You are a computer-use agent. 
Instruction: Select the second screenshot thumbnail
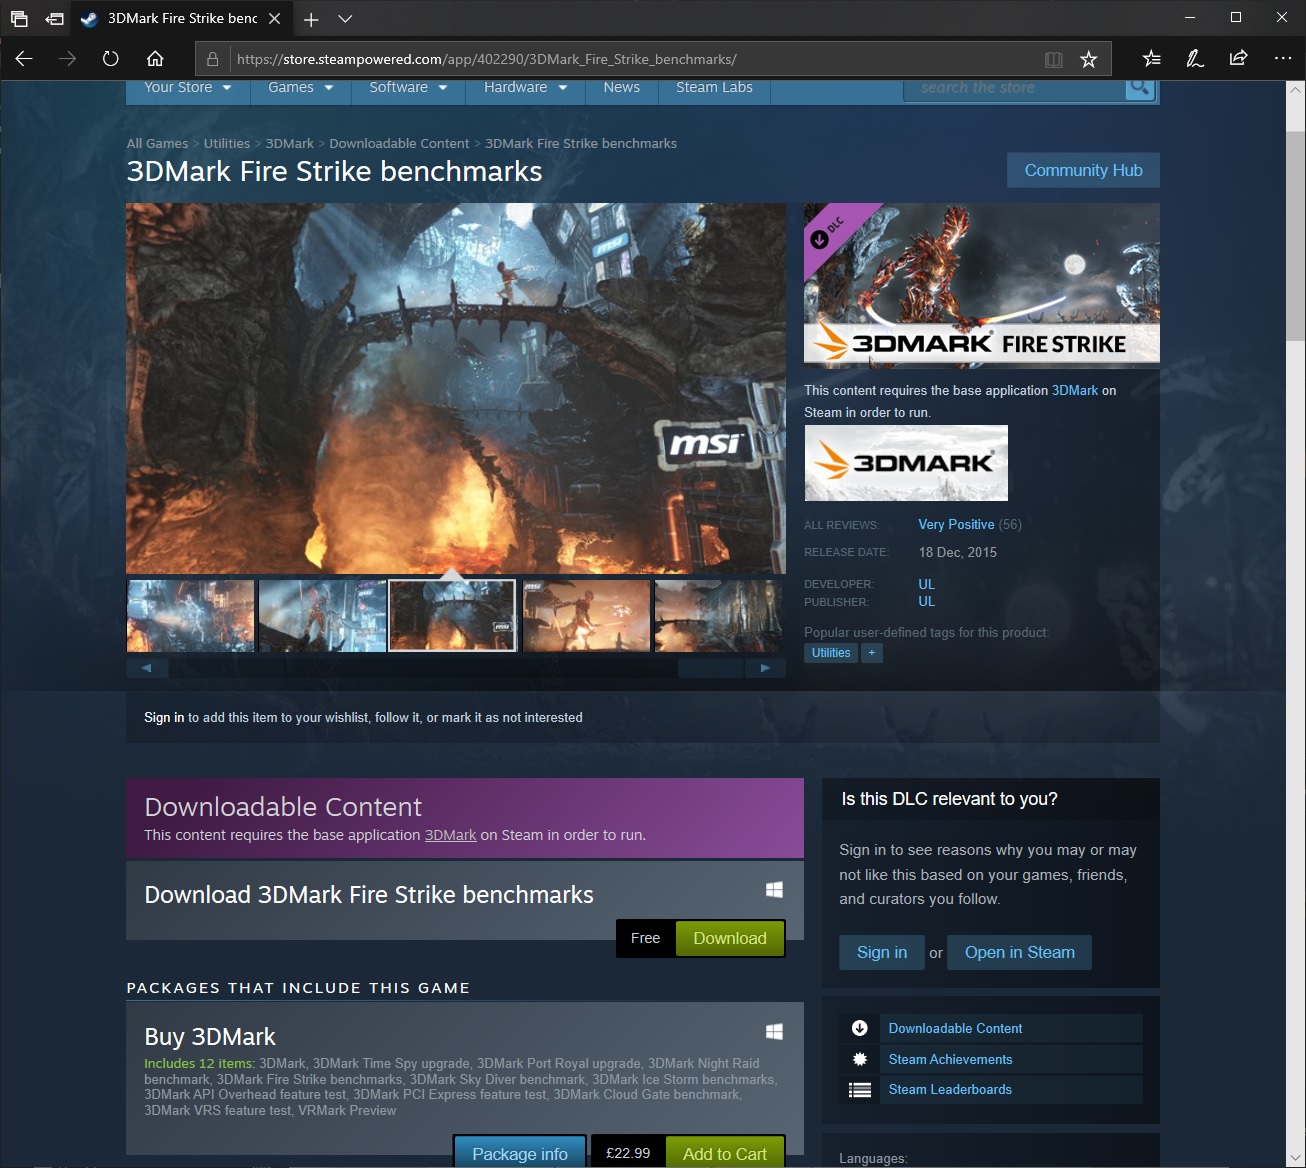click(322, 616)
